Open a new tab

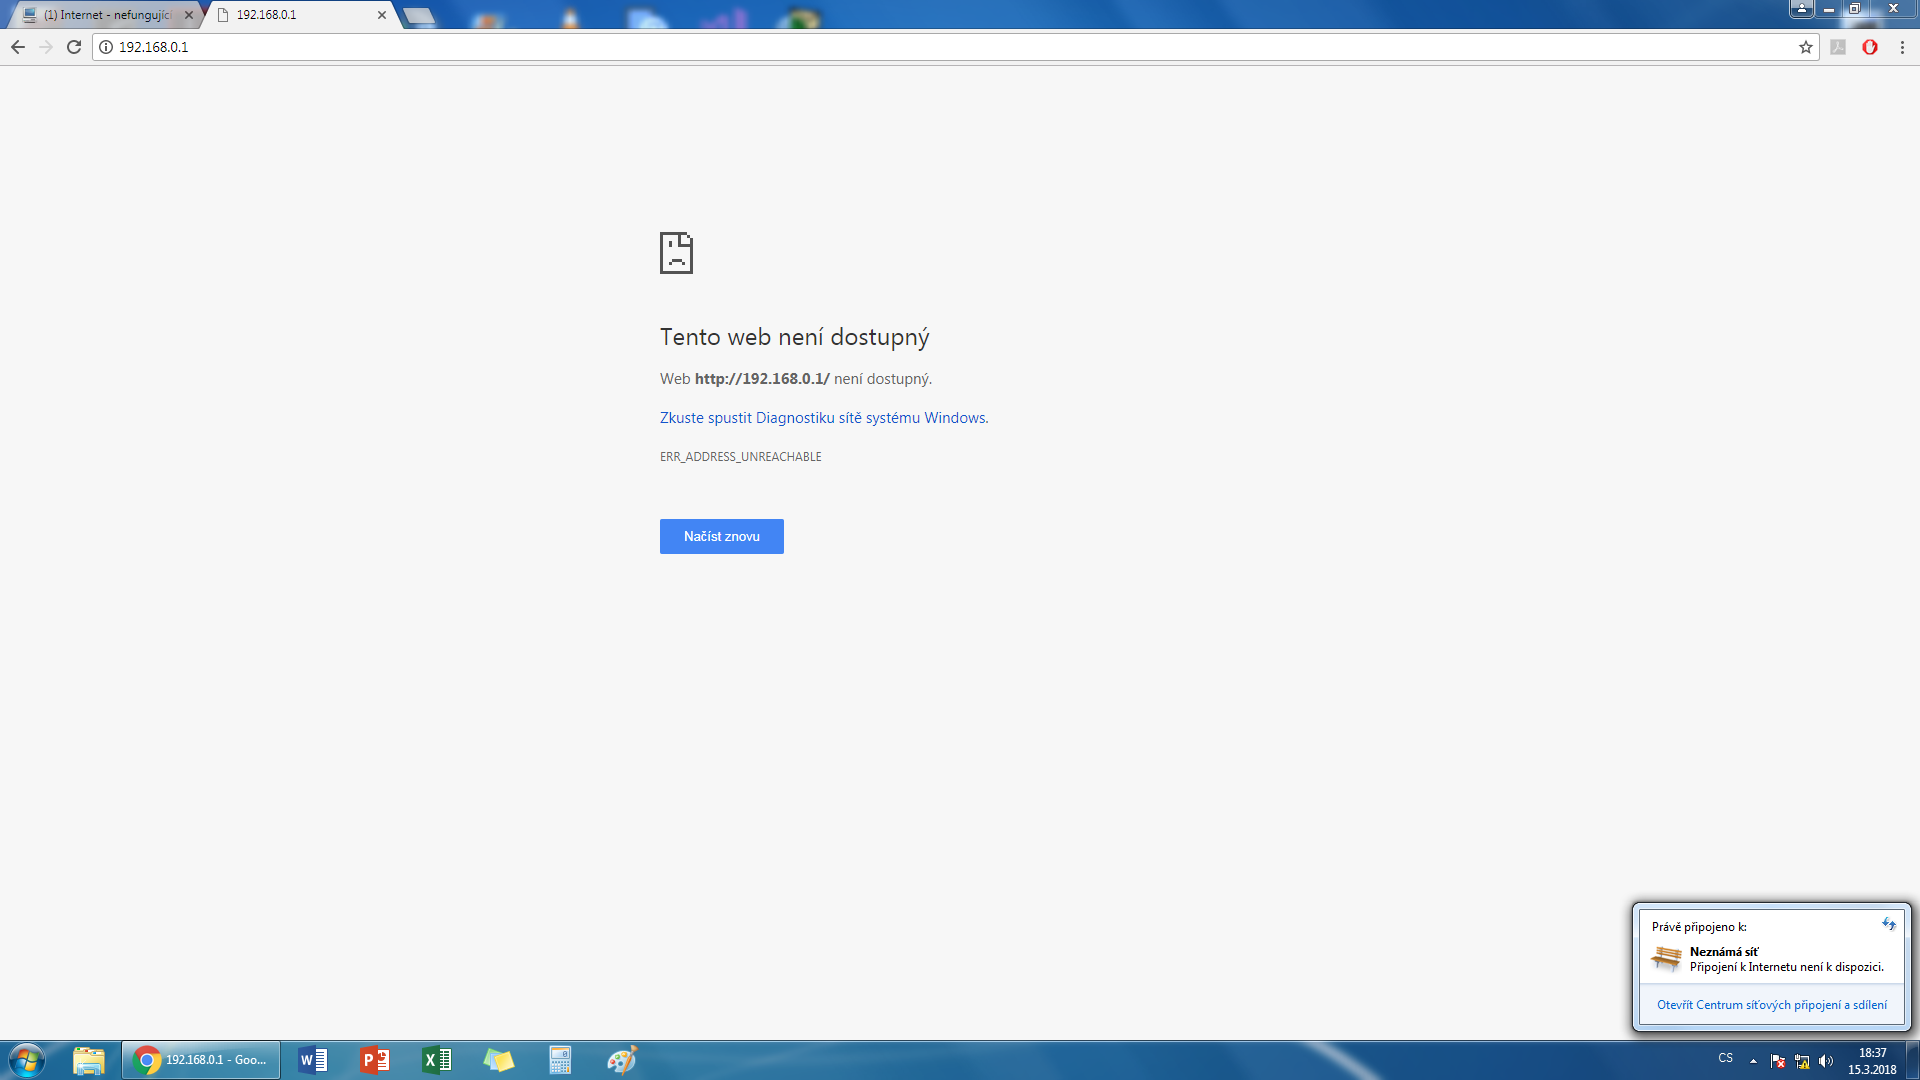pyautogui.click(x=419, y=16)
